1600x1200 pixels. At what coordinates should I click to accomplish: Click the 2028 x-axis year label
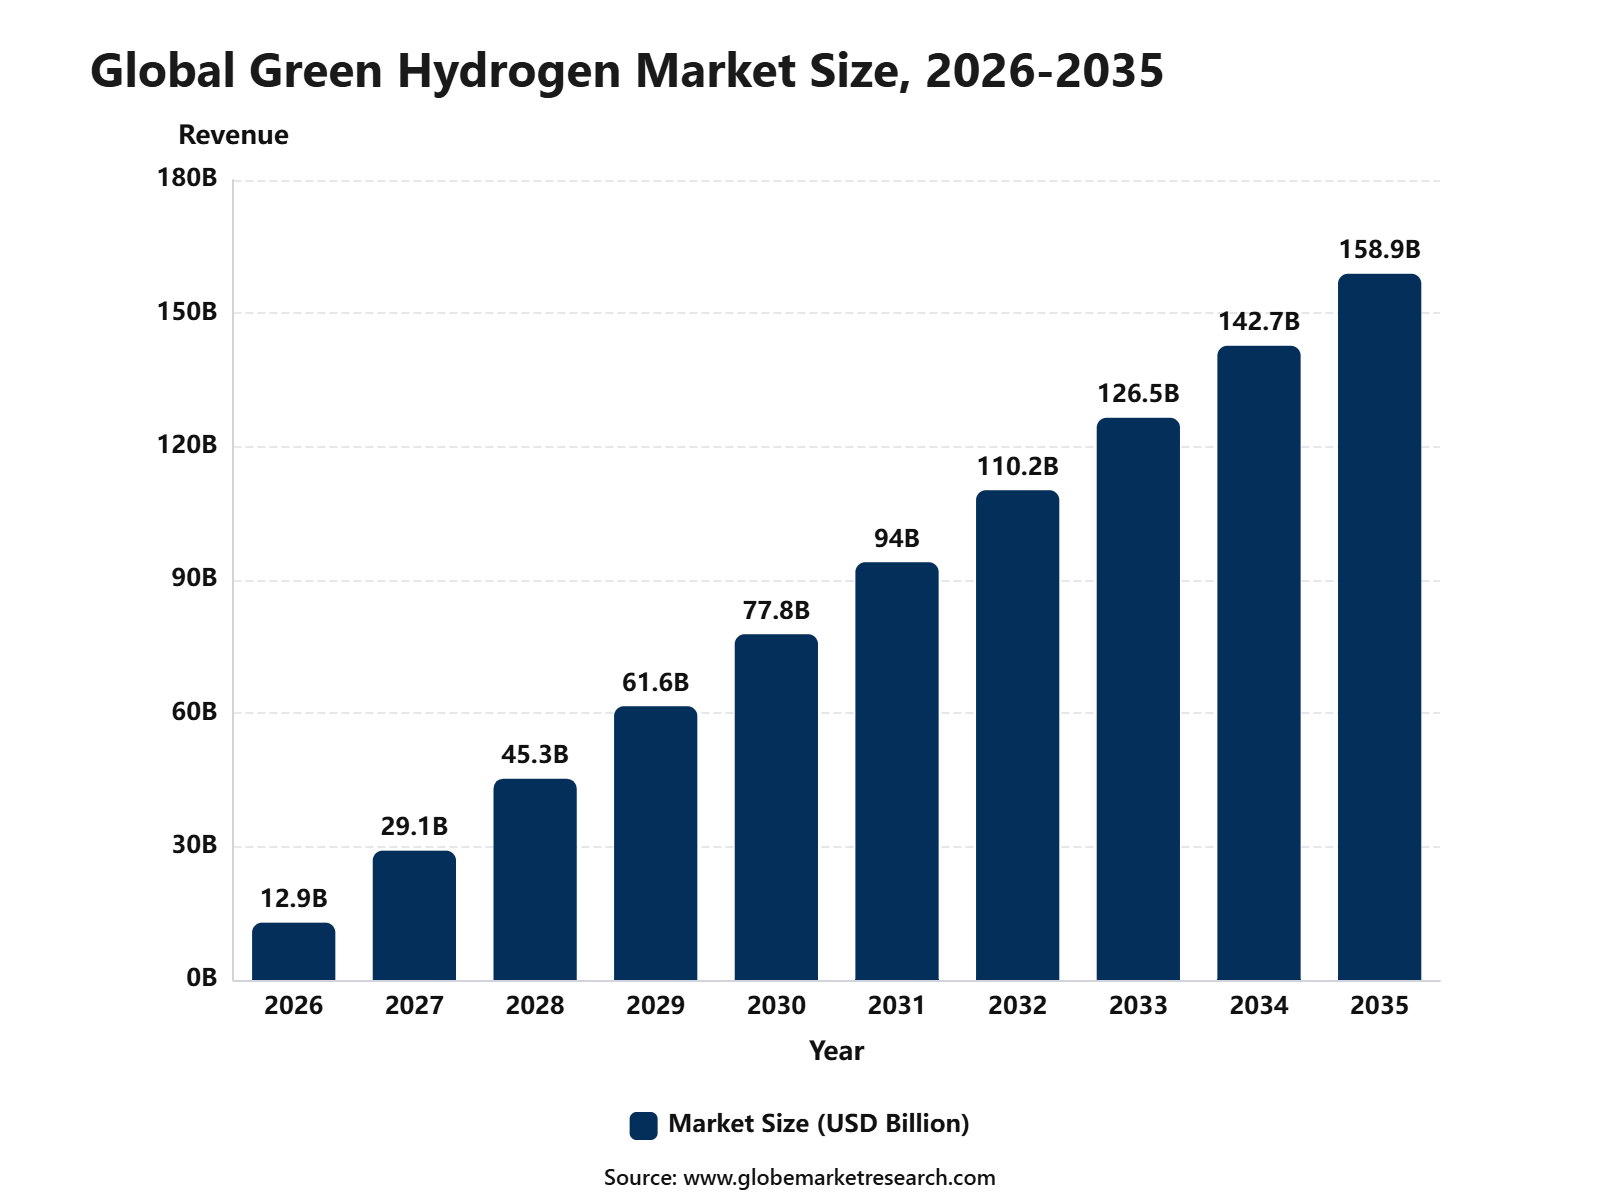[x=535, y=1006]
